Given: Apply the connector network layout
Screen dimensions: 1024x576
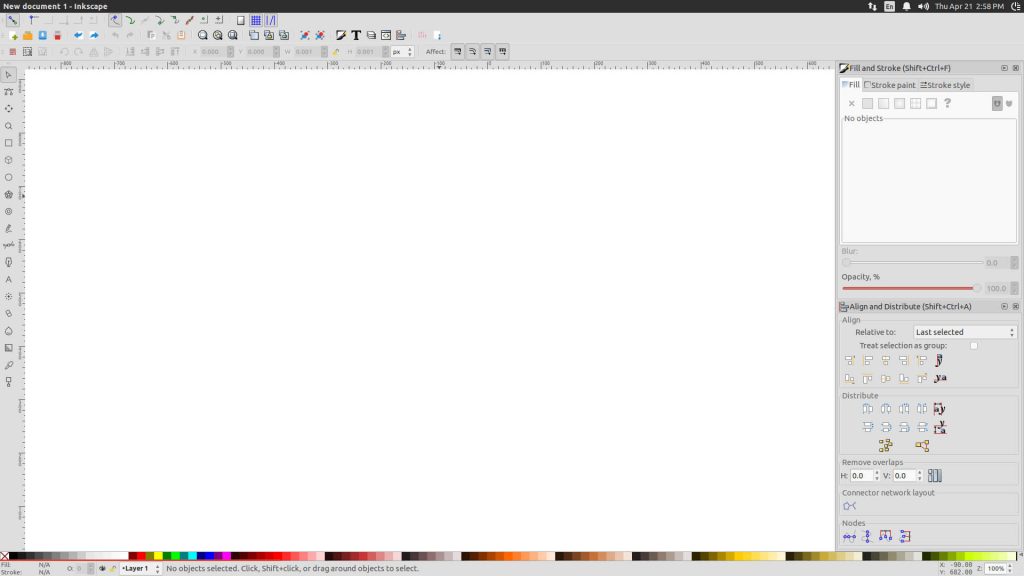Looking at the screenshot, I should tap(849, 505).
